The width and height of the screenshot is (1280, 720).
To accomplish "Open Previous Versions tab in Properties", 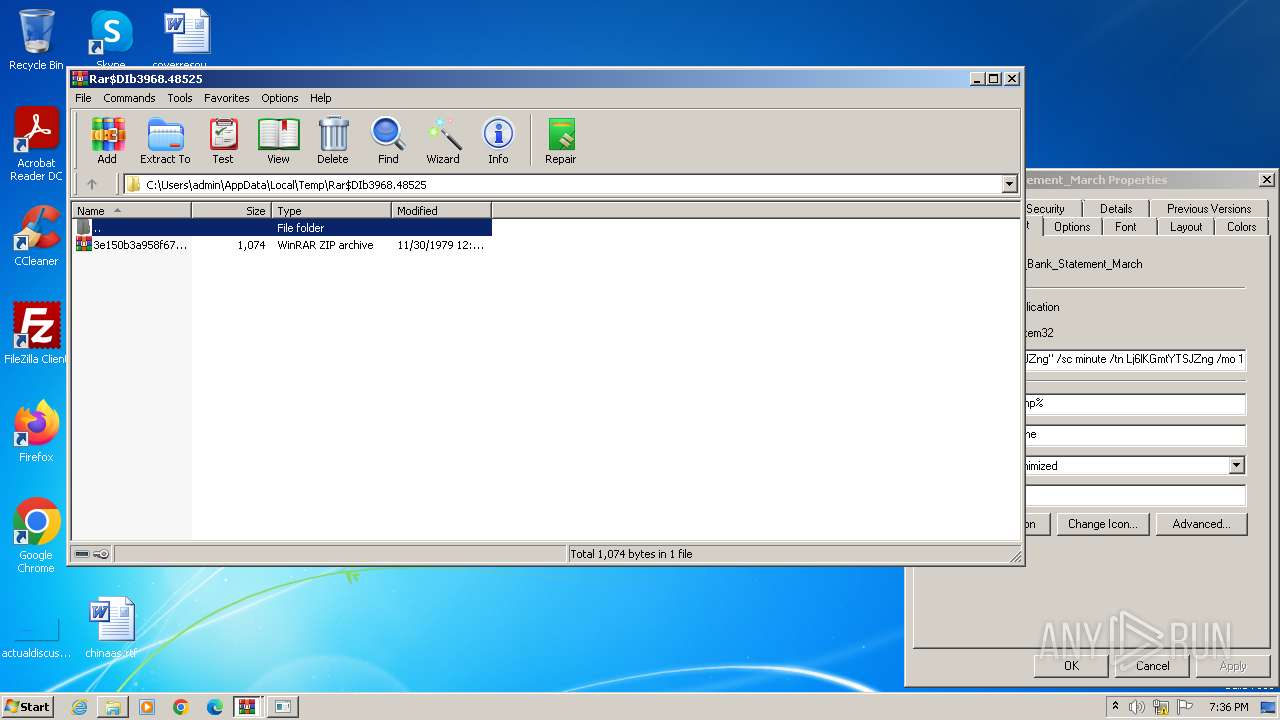I will point(1209,208).
